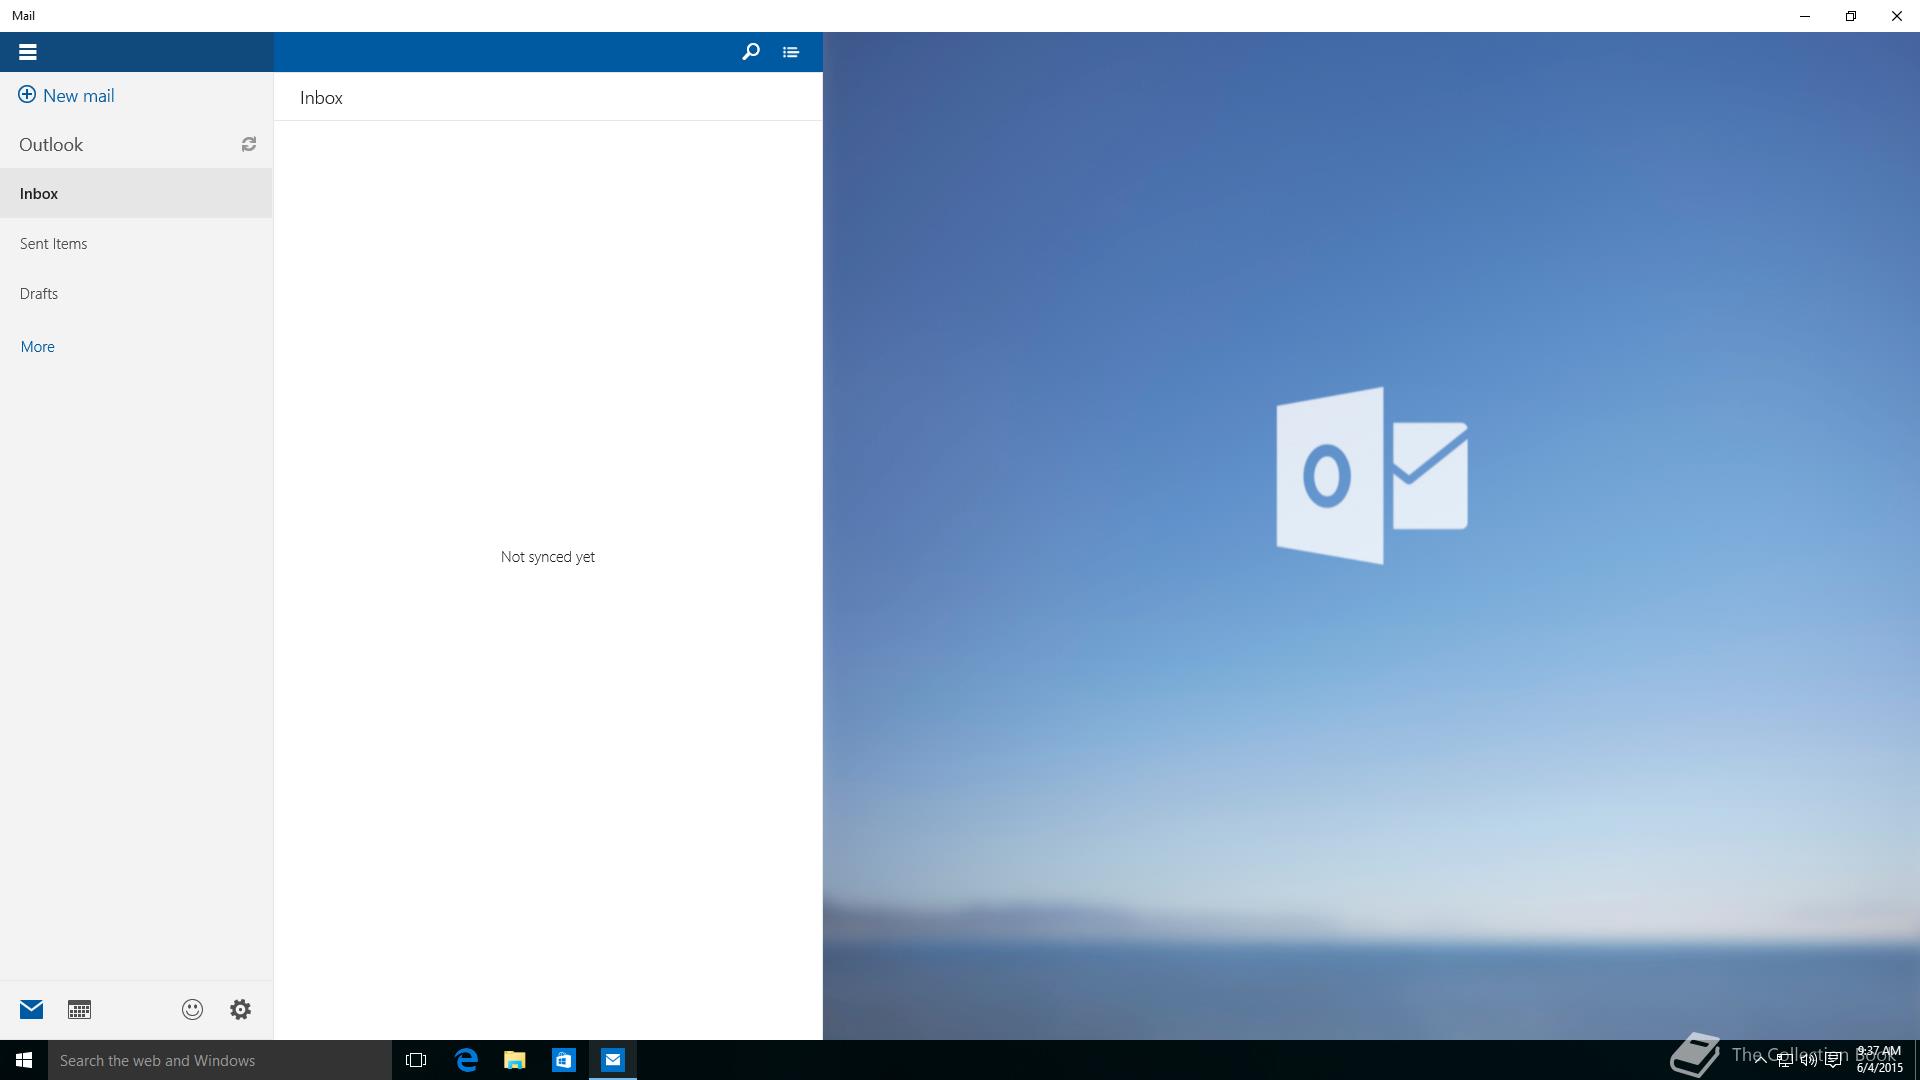Viewport: 1920px width, 1080px height.
Task: Search mail with magnifier icon
Action: (x=750, y=52)
